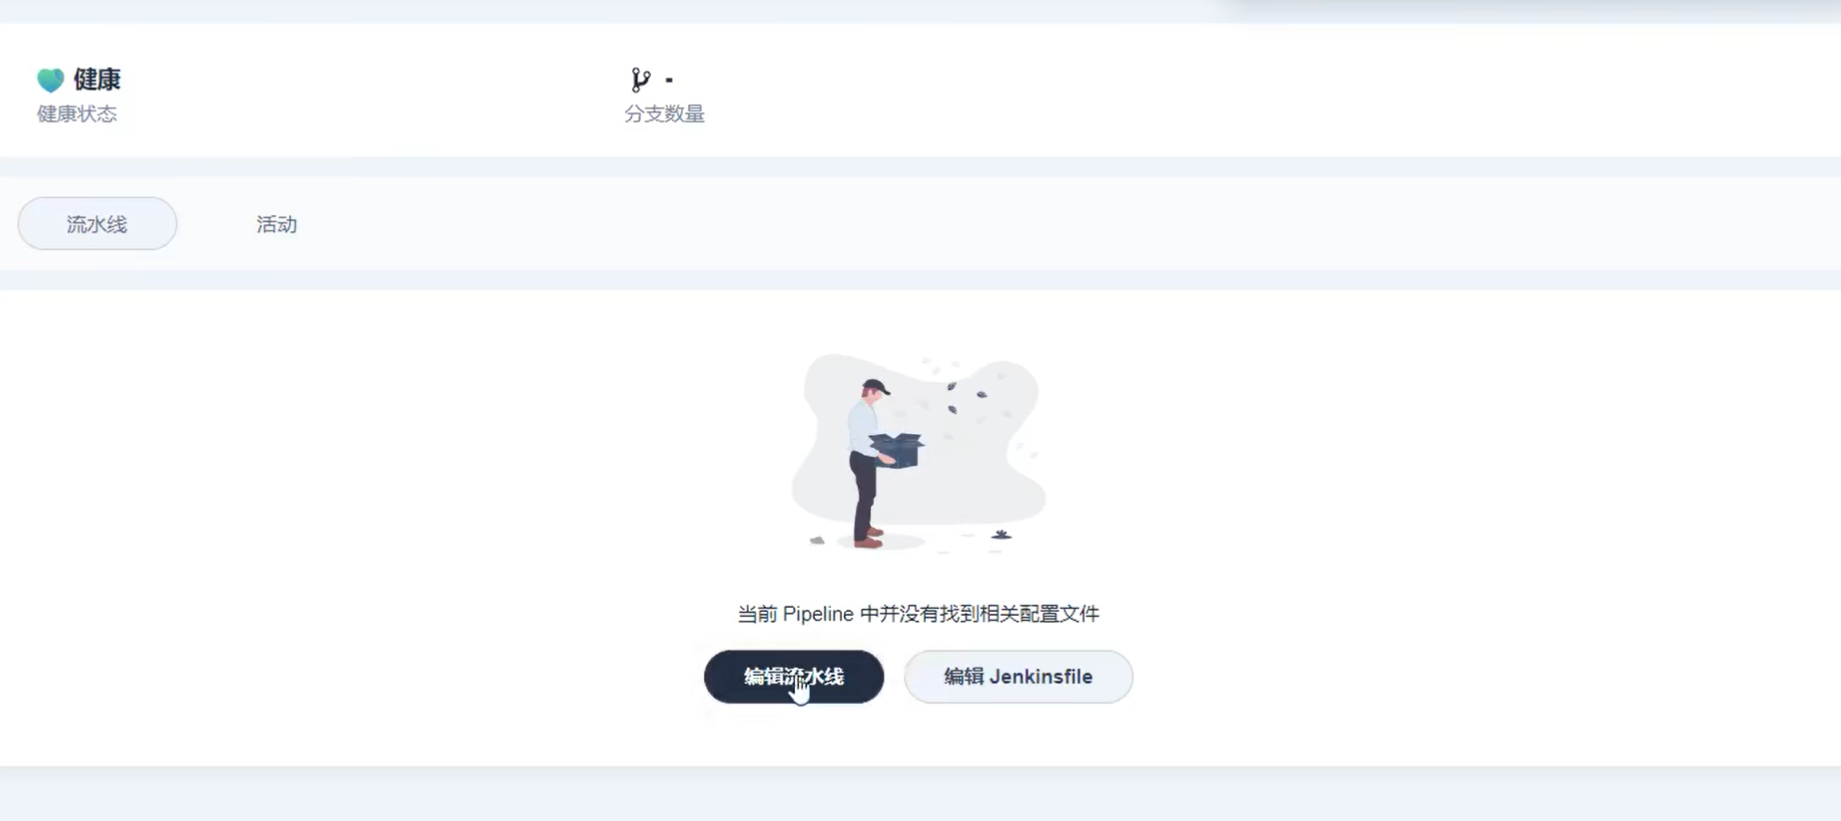Click the gray stone near man's feet
Screen dimensions: 1841x821
[x=817, y=540]
